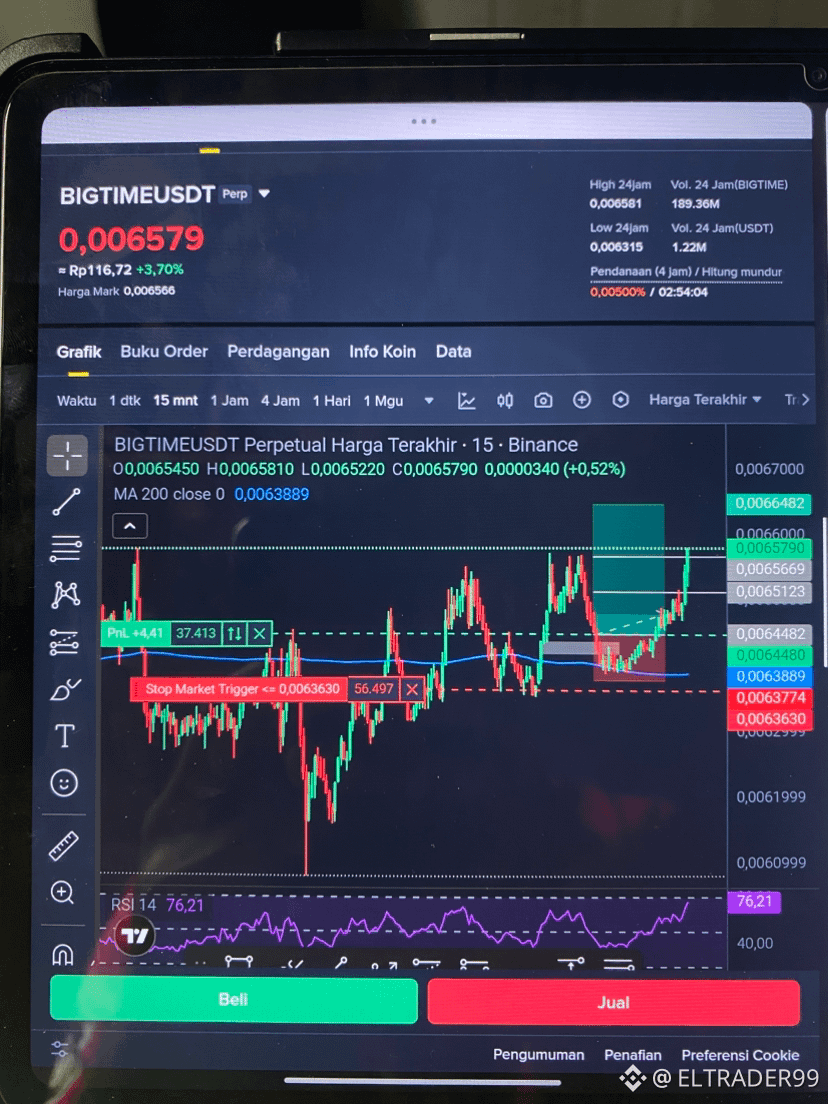828x1104 pixels.
Task: Switch to the Grafik tab
Action: pos(79,351)
